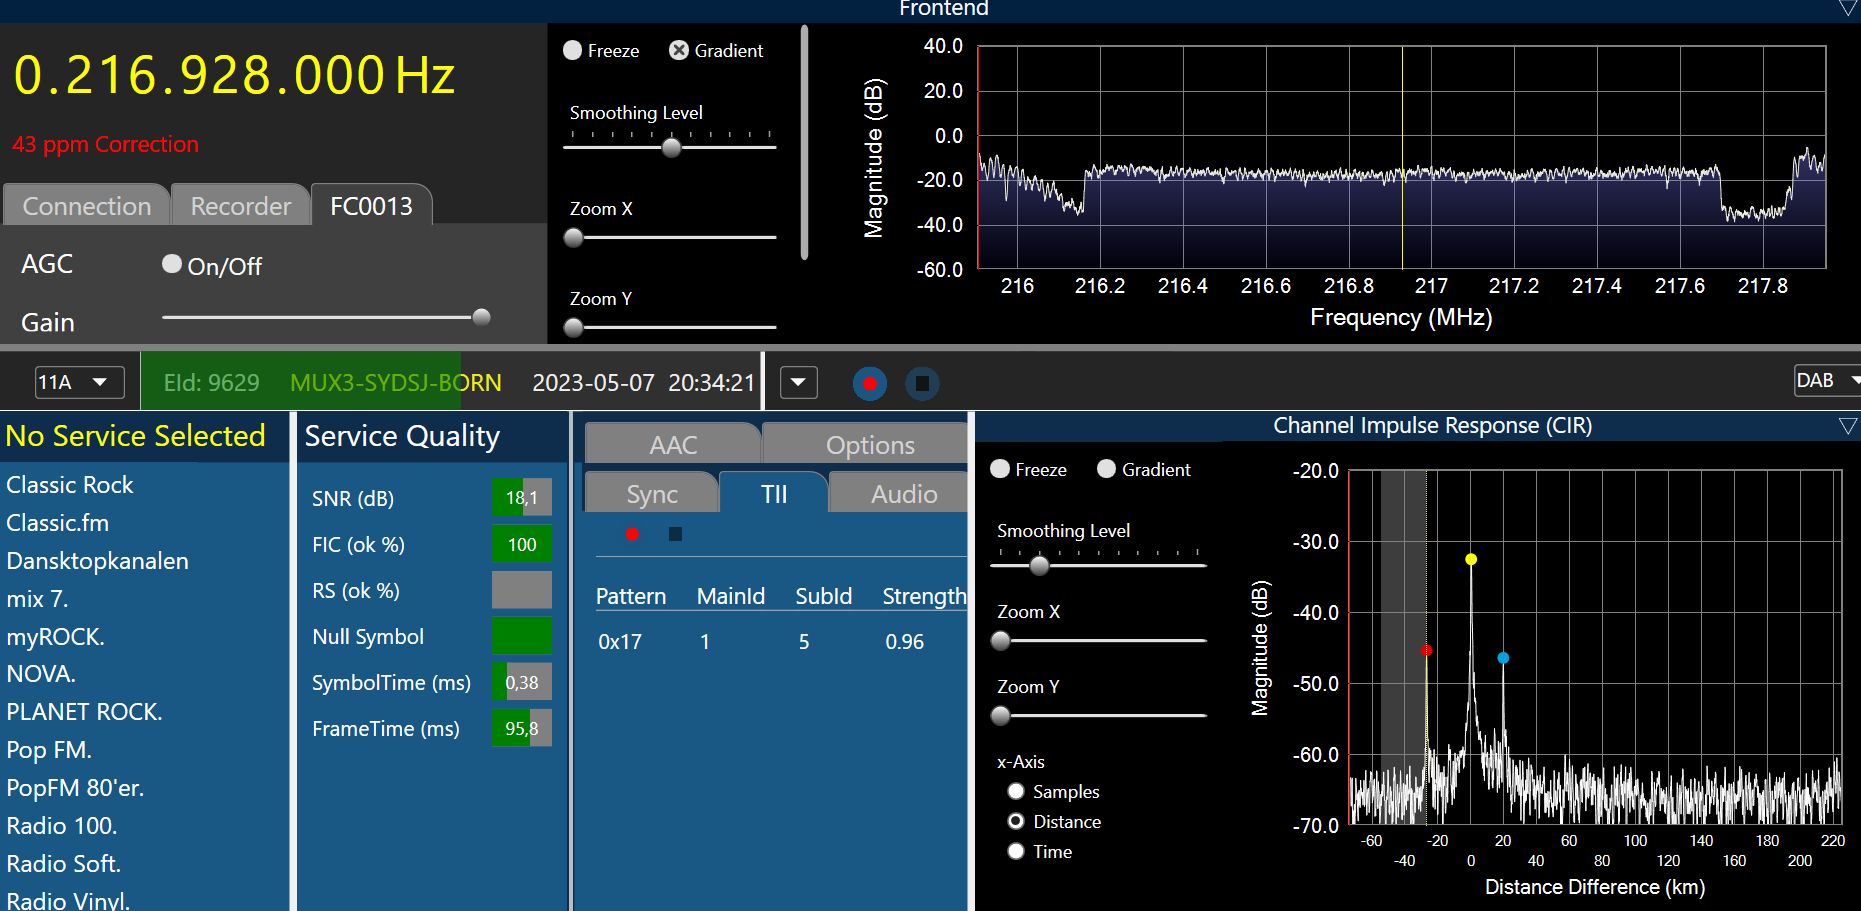Click the yellow peak marker in CIR plot
The height and width of the screenshot is (911, 1861).
point(1470,560)
